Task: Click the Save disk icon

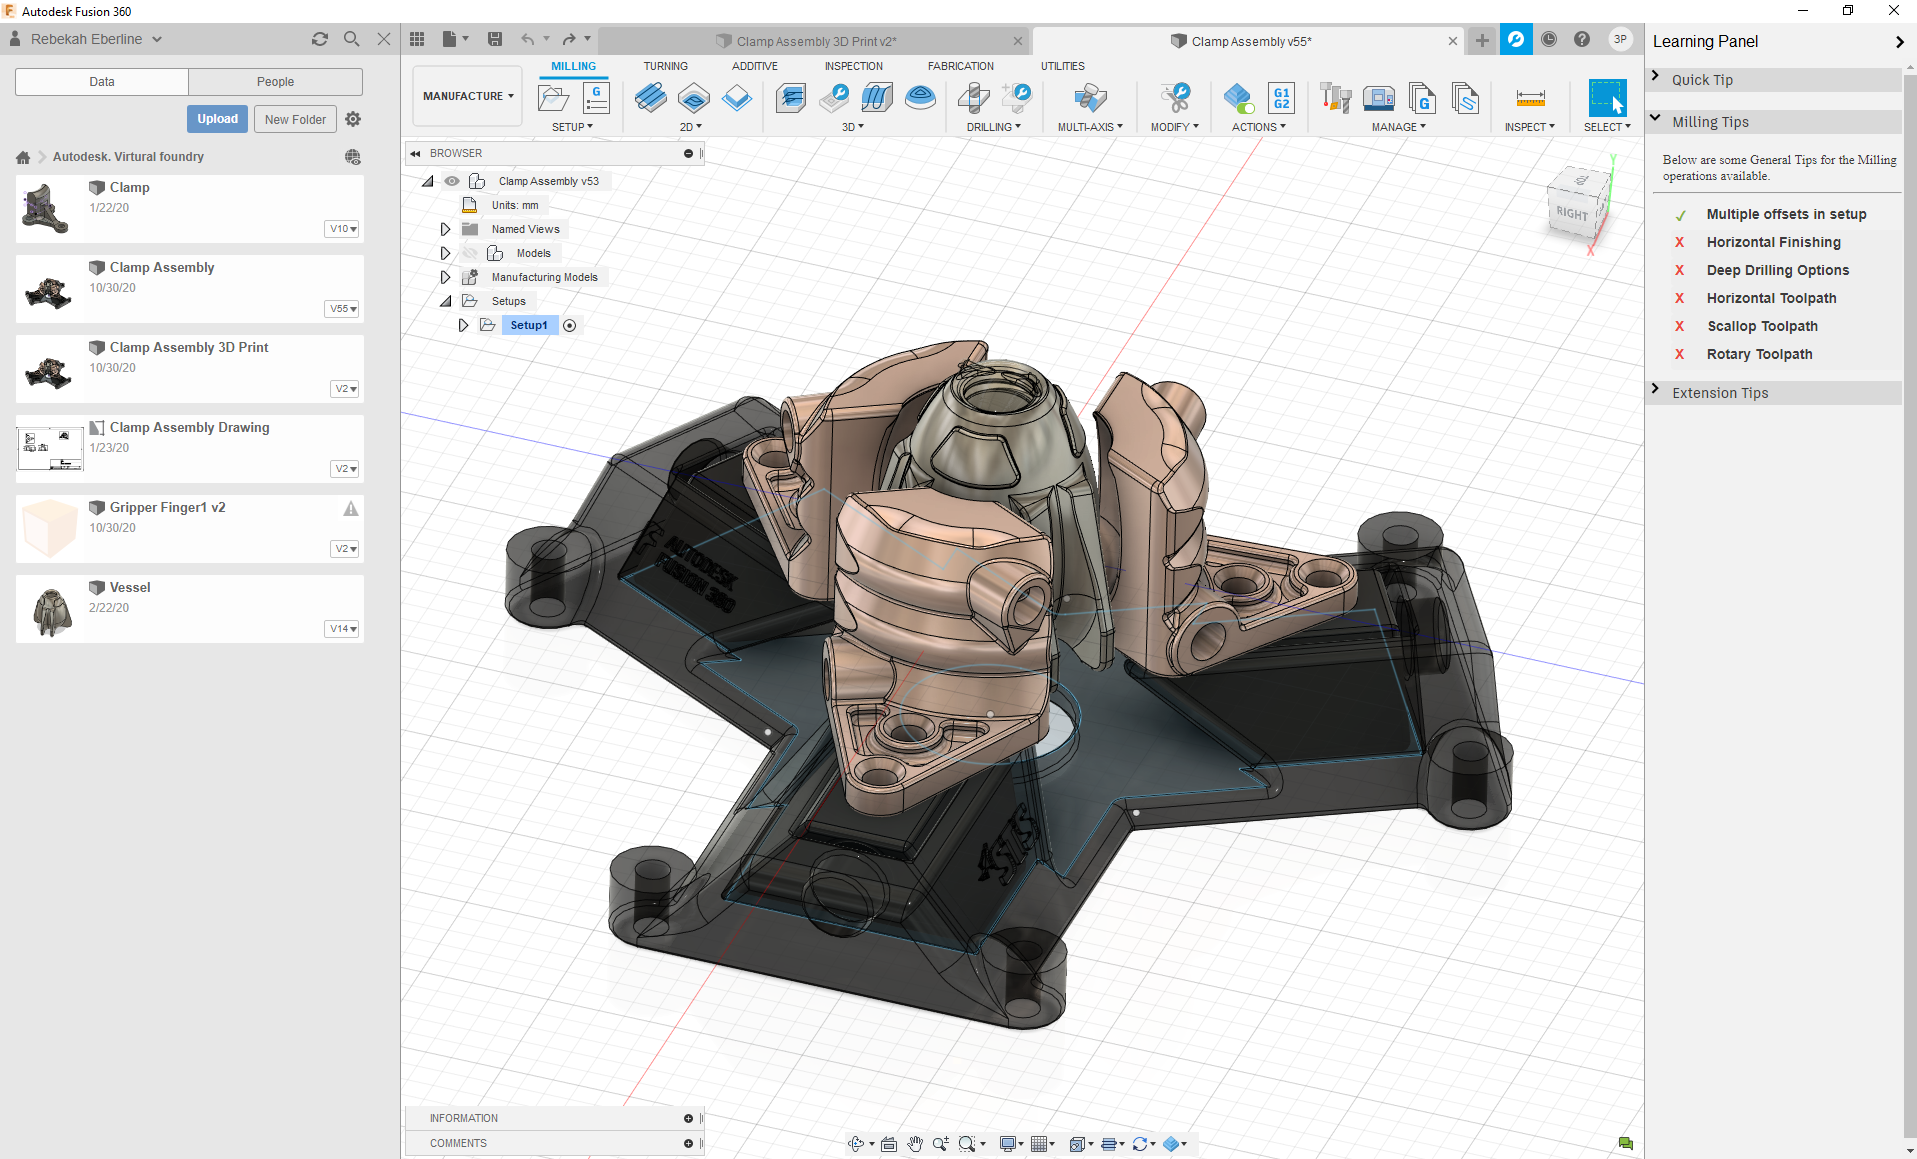Action: 494,39
